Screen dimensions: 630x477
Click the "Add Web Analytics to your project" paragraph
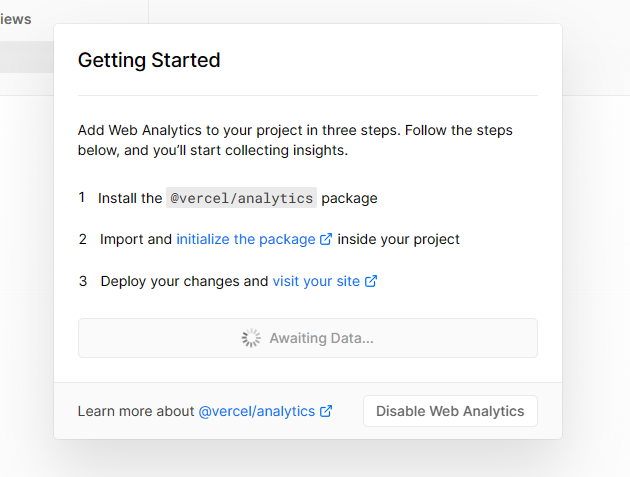coord(295,140)
